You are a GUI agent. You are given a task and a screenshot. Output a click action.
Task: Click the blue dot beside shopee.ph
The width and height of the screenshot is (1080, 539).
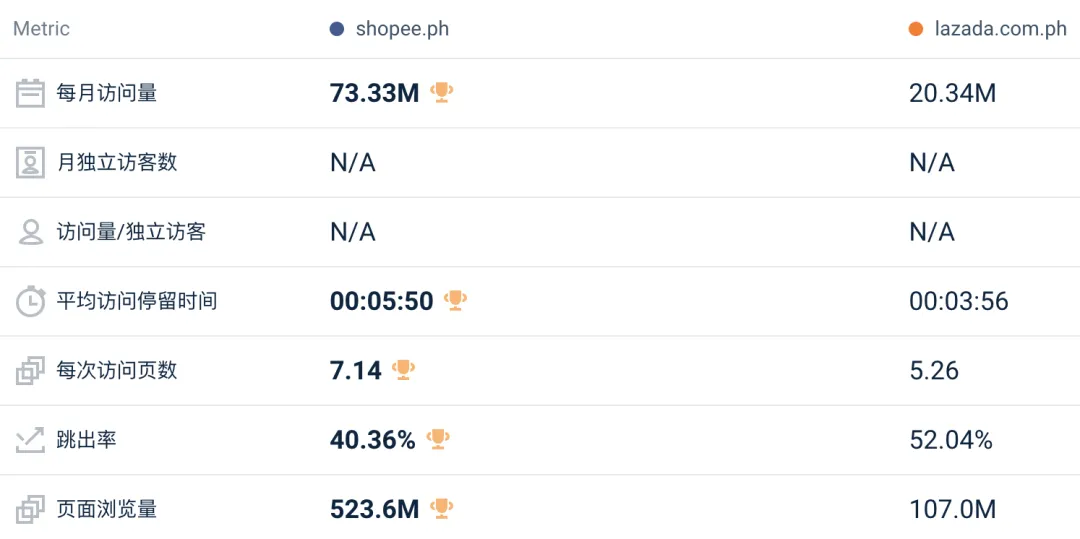(337, 29)
